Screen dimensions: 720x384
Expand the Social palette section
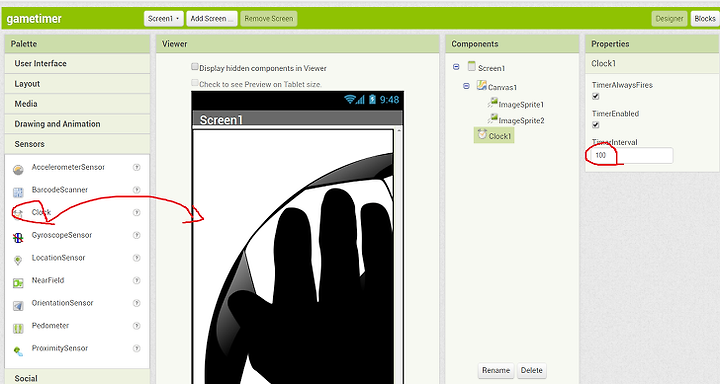77,378
